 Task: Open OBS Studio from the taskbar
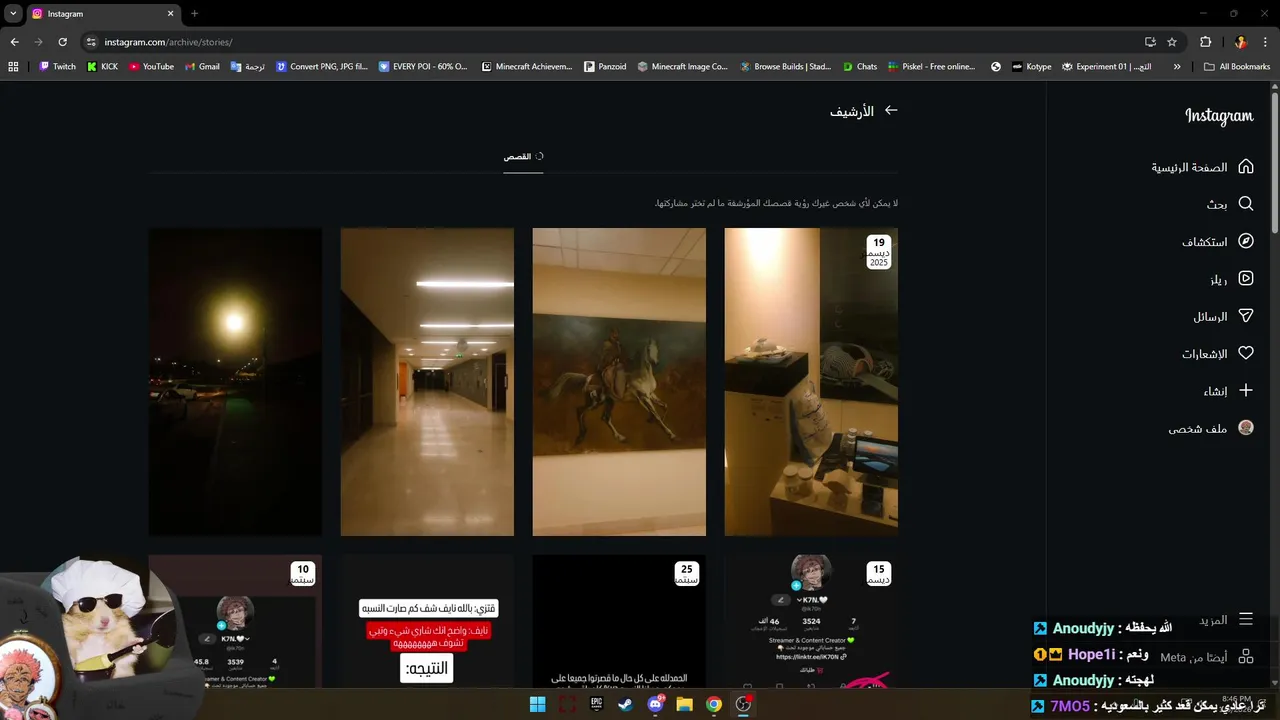point(743,704)
